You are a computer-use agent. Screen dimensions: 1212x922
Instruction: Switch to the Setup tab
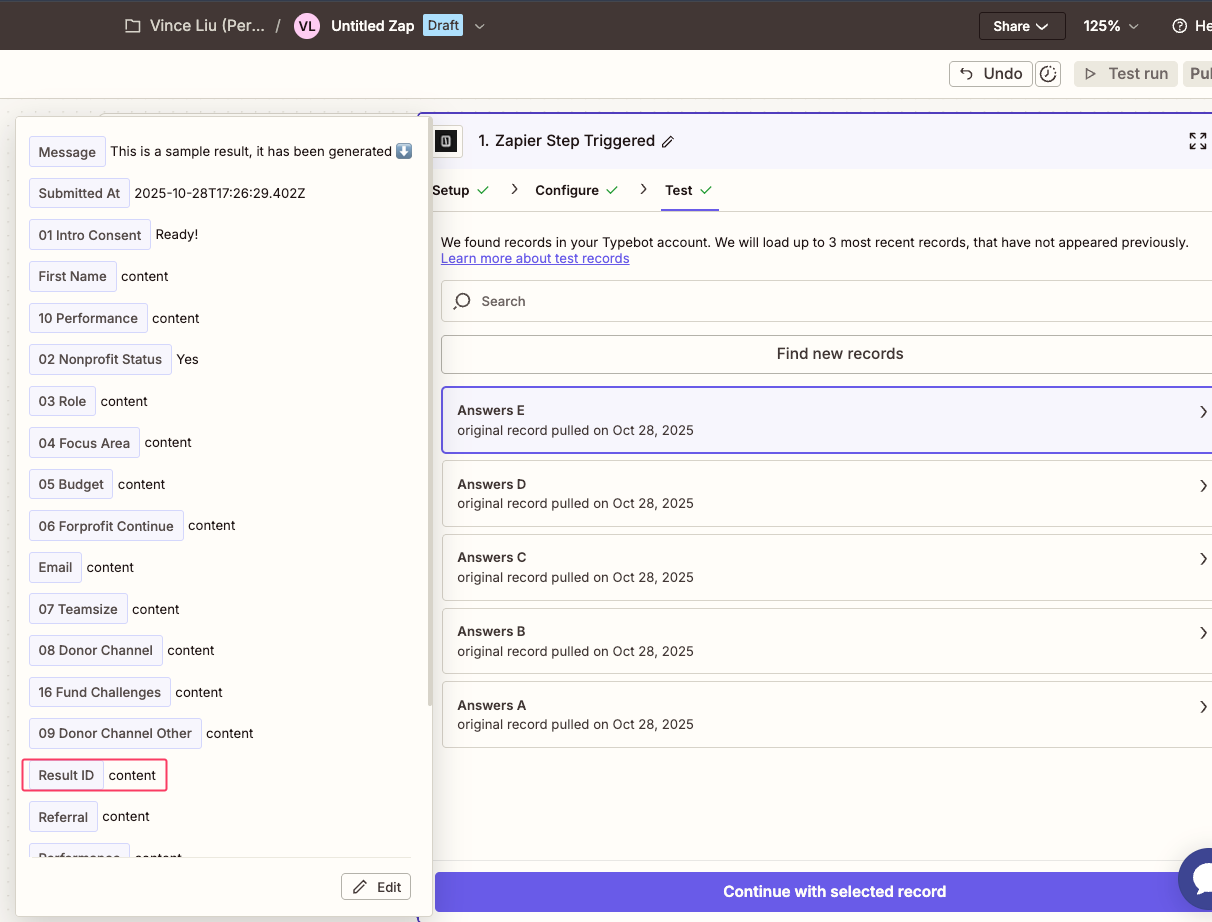(x=451, y=190)
